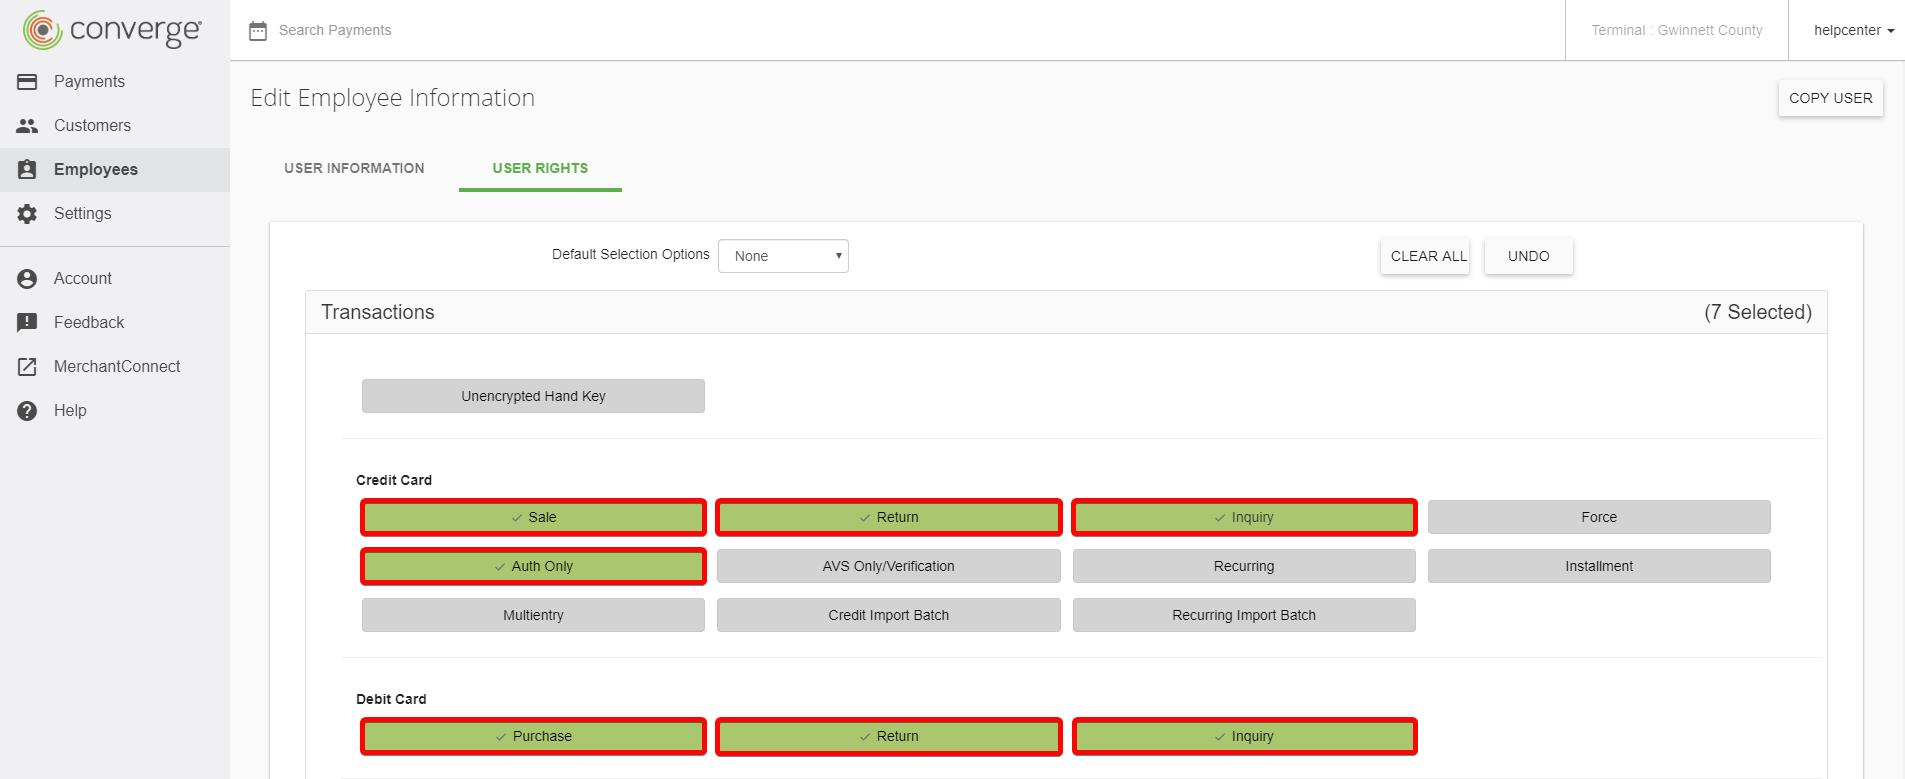Open the Default Selection Options dropdown
Viewport: 1905px width, 779px height.
[783, 256]
